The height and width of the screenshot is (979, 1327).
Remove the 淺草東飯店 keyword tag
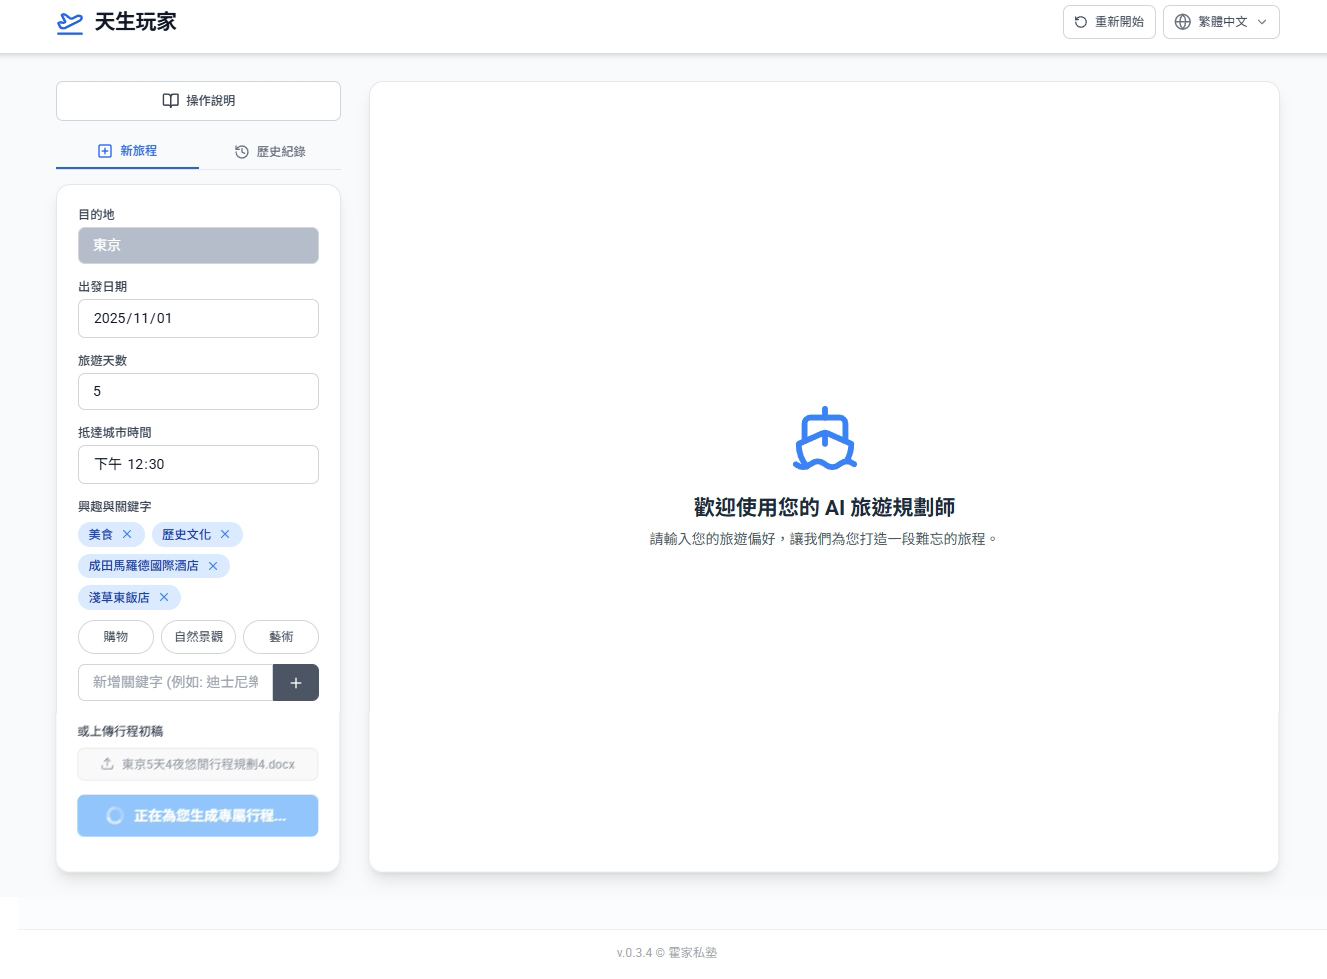164,598
